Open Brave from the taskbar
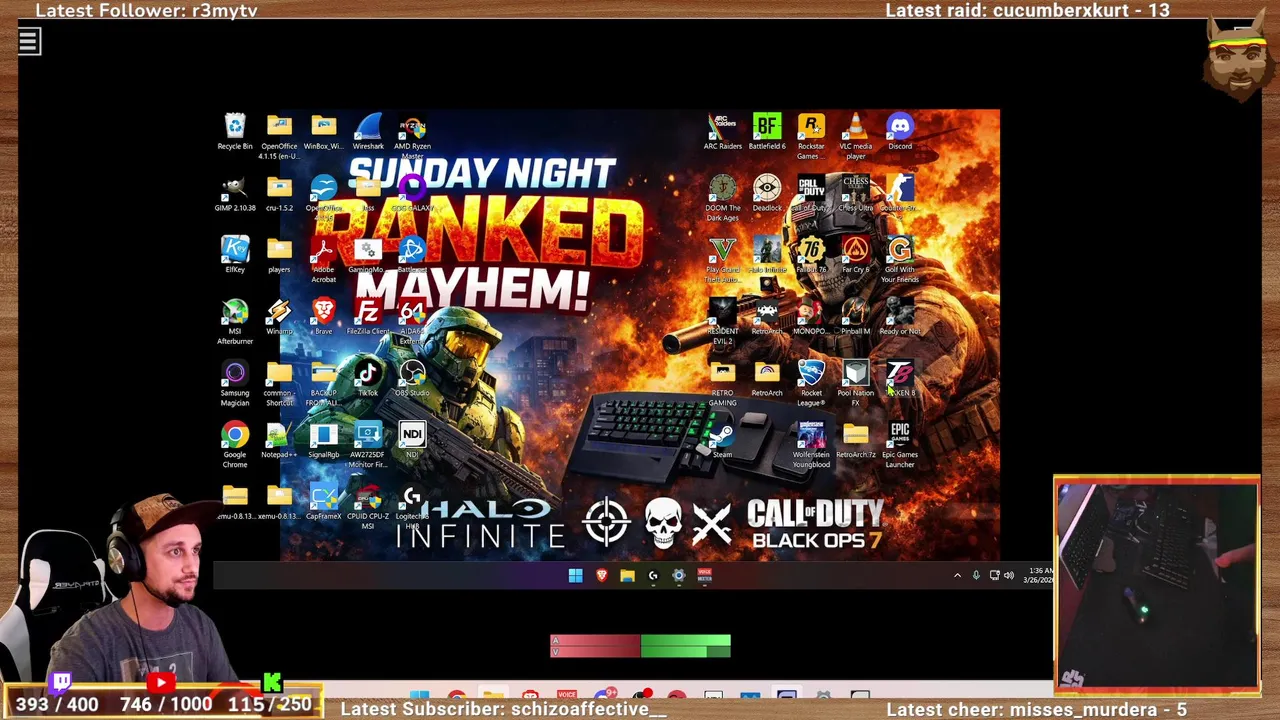Viewport: 1280px width, 720px height. pos(601,575)
